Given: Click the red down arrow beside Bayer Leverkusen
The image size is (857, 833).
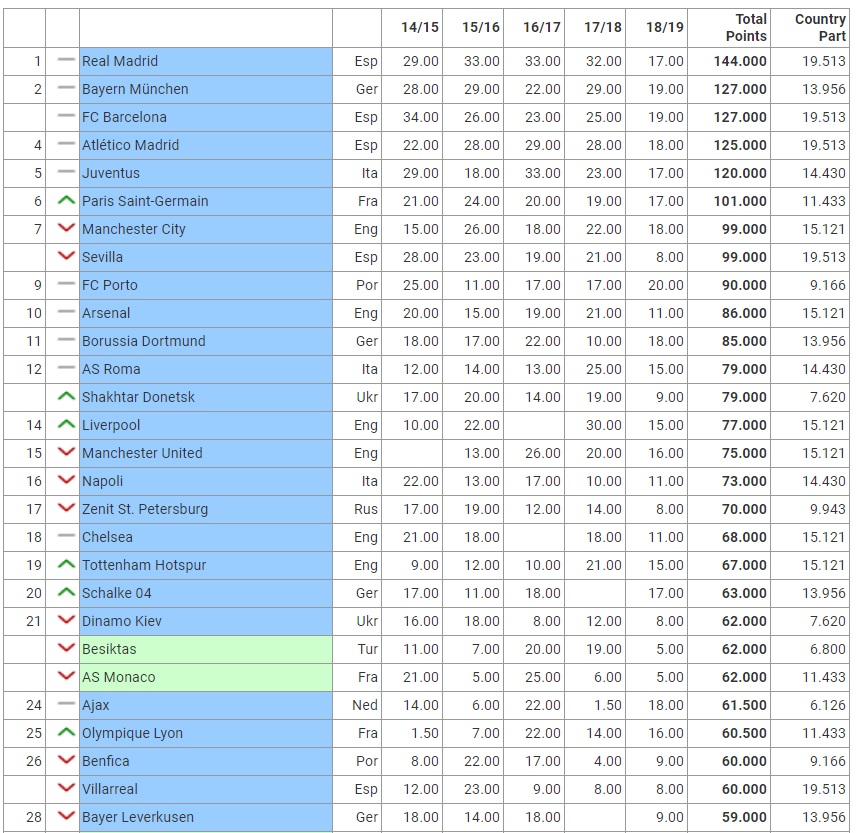Looking at the screenshot, I should pyautogui.click(x=66, y=817).
